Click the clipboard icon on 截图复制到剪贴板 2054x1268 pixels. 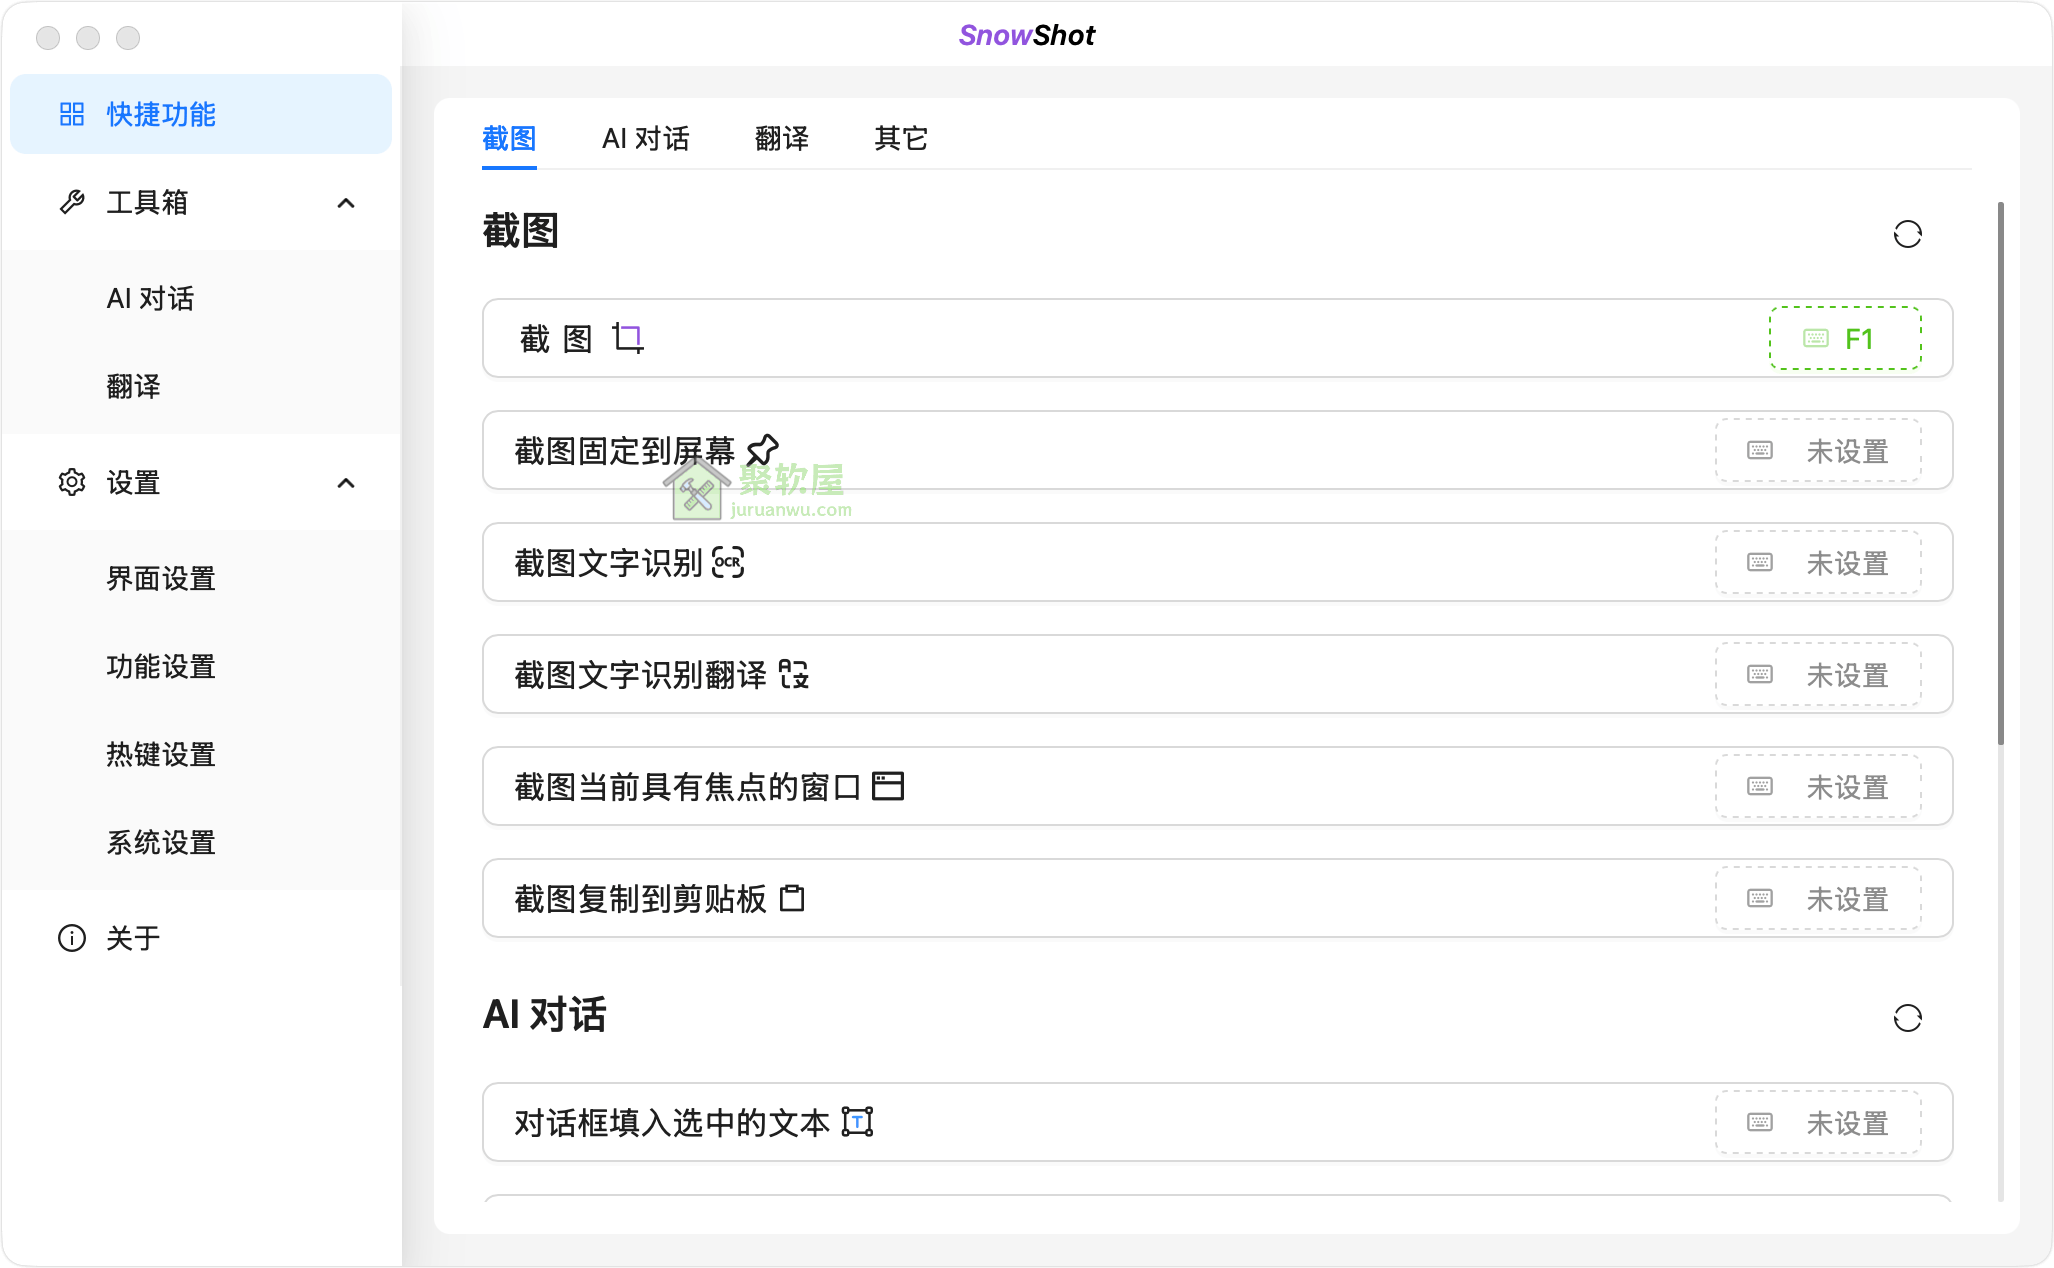point(793,898)
